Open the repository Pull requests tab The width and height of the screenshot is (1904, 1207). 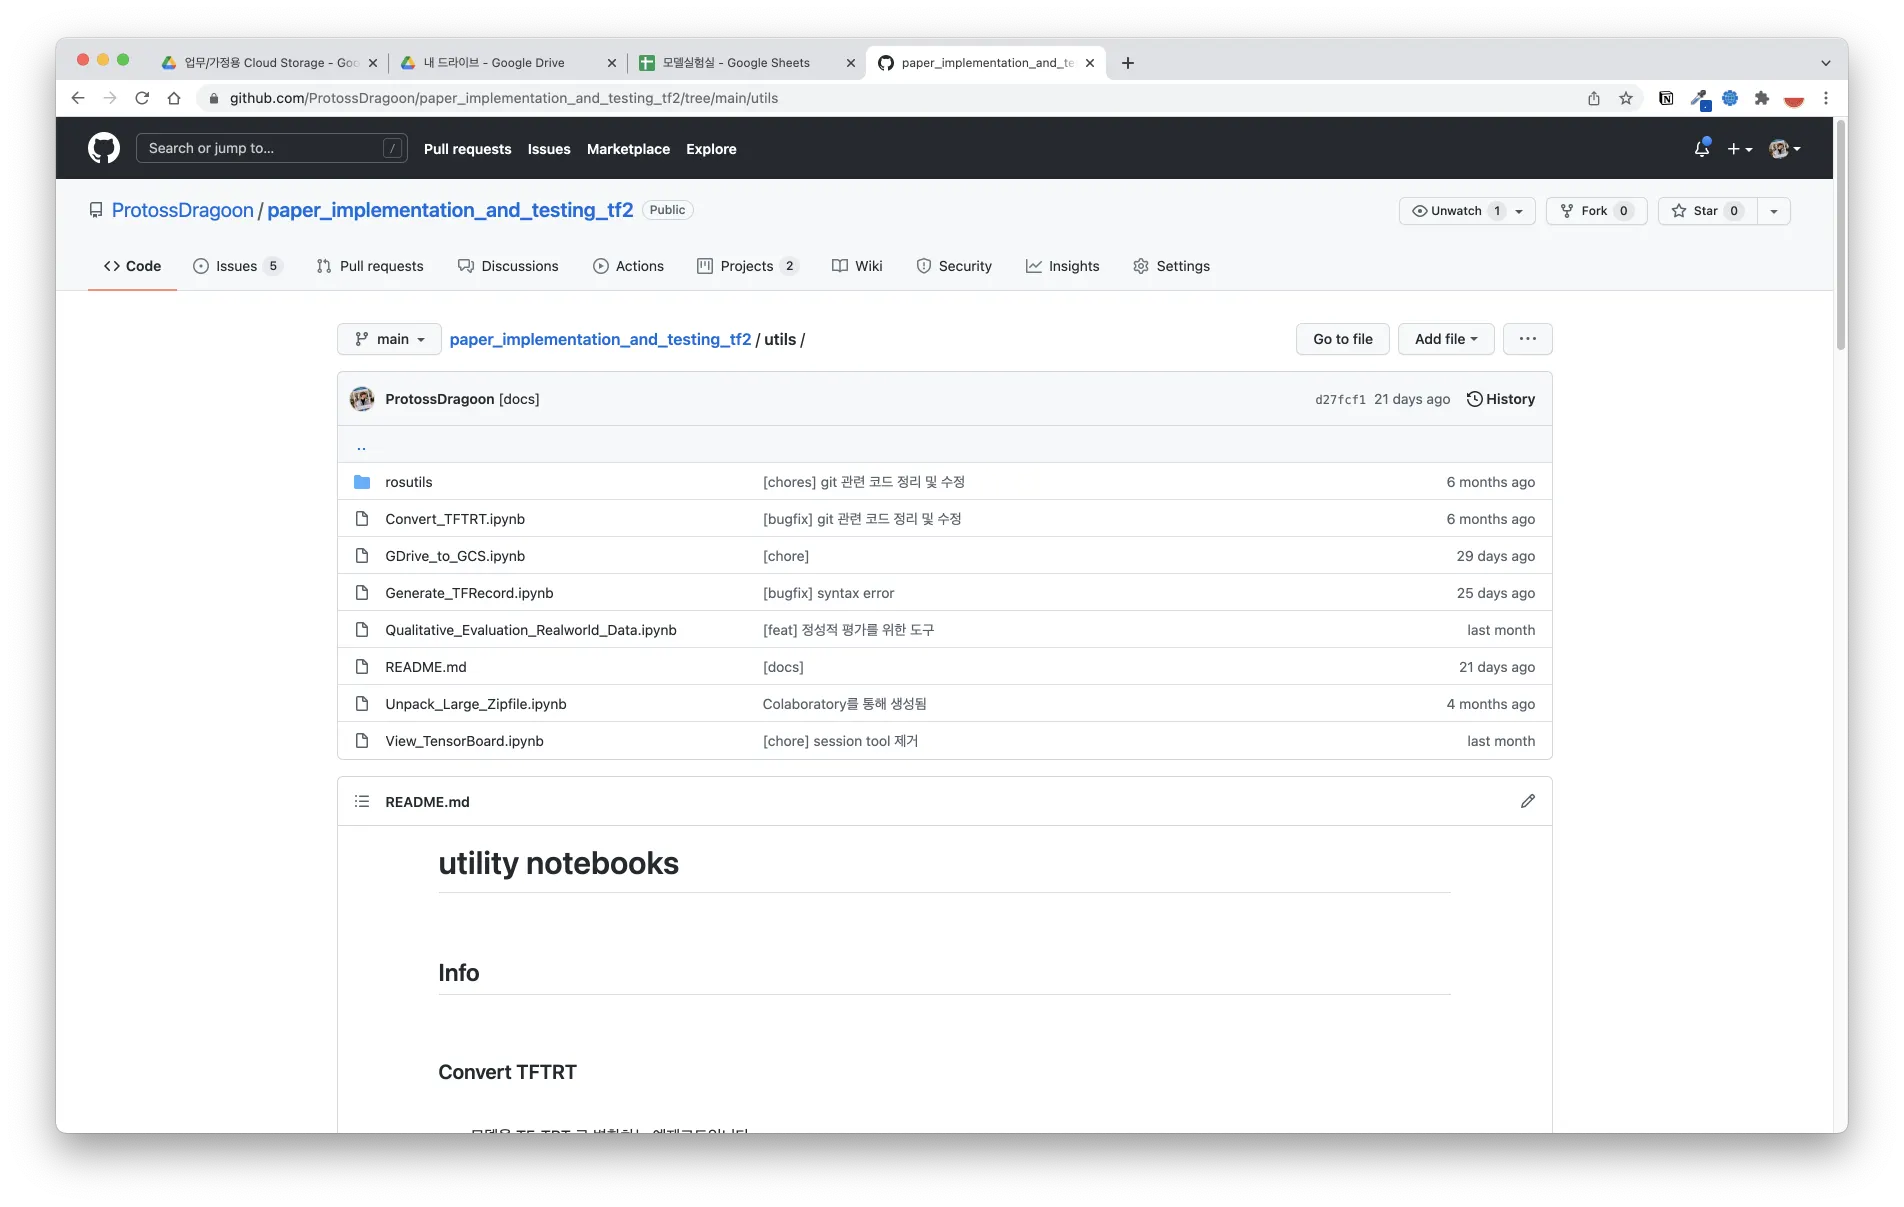point(370,266)
